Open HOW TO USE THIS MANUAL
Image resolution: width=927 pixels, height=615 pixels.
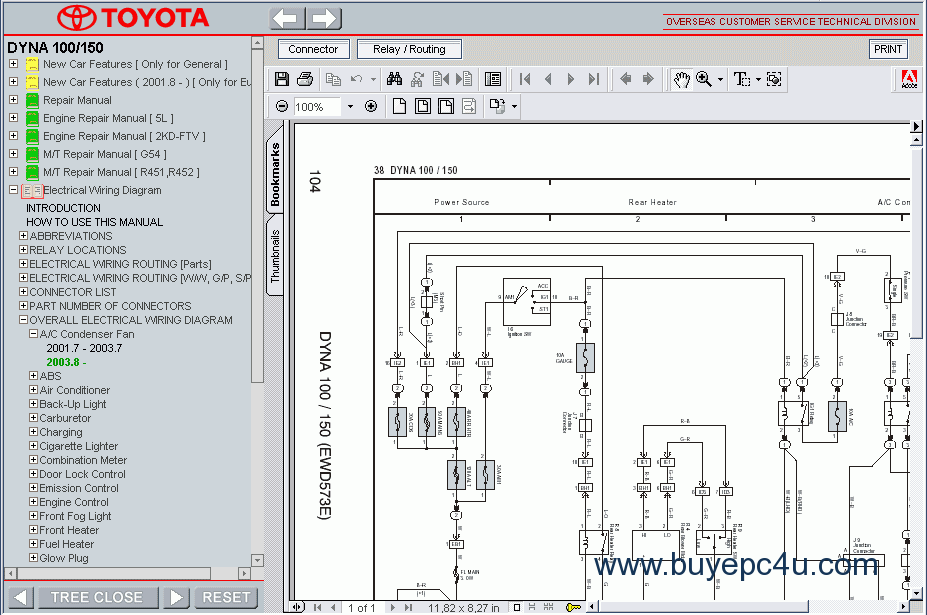click(x=95, y=222)
